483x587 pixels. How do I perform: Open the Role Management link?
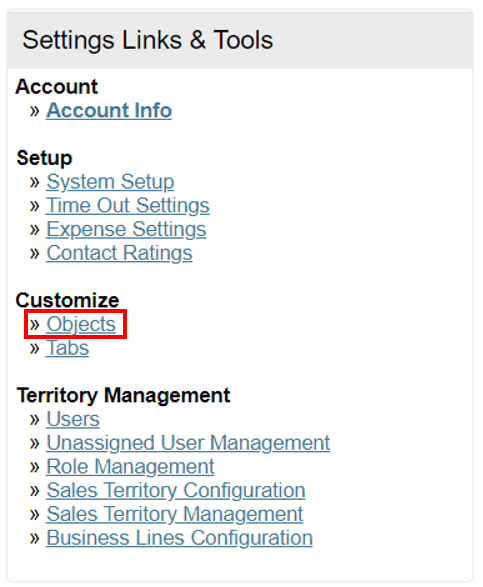[x=130, y=466]
